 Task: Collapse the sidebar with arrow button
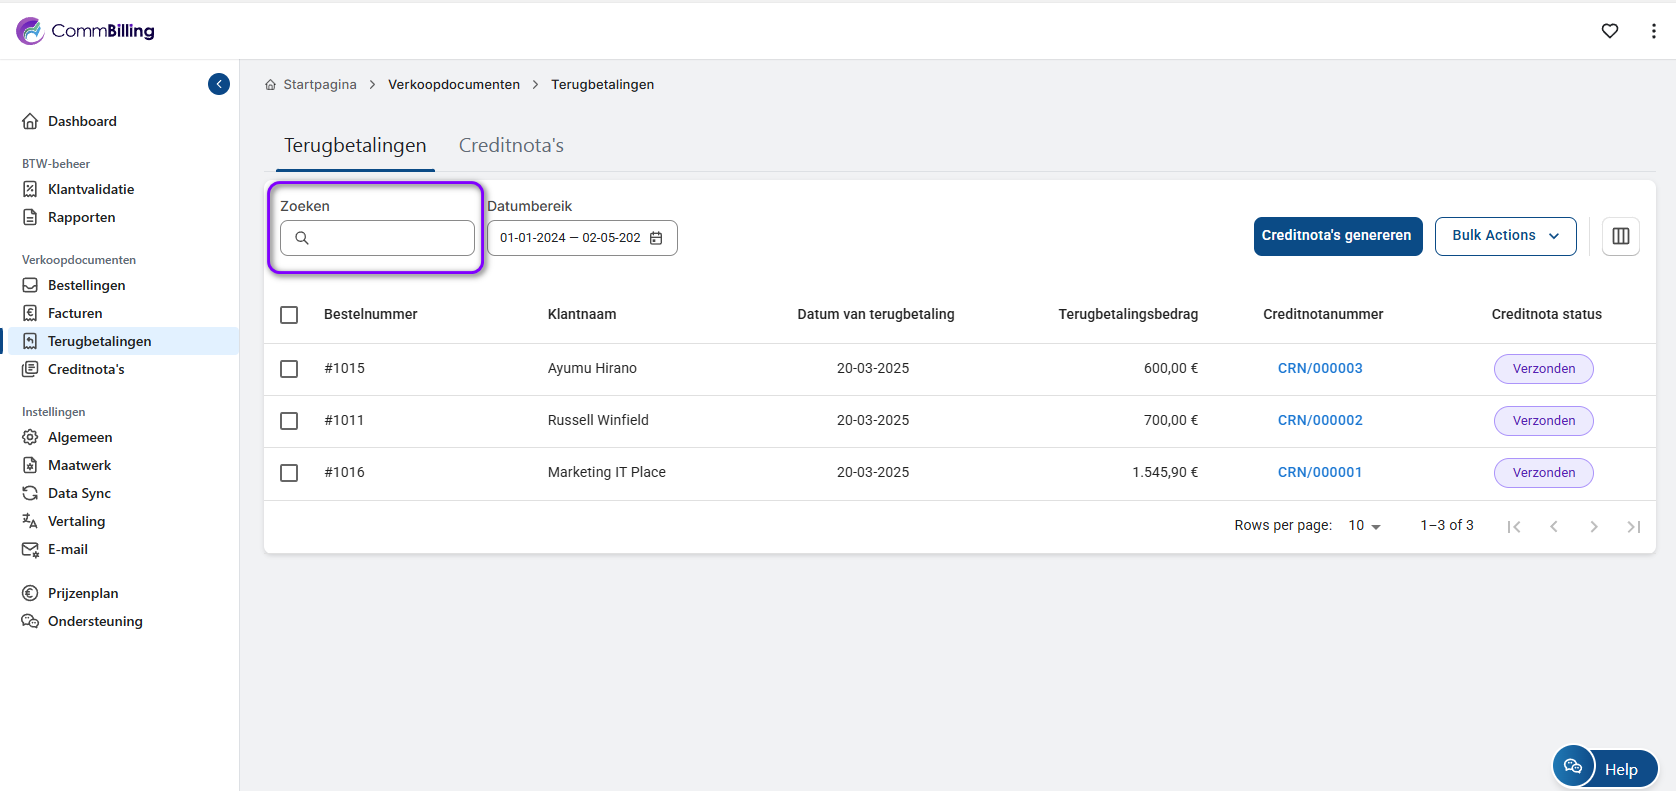click(219, 84)
